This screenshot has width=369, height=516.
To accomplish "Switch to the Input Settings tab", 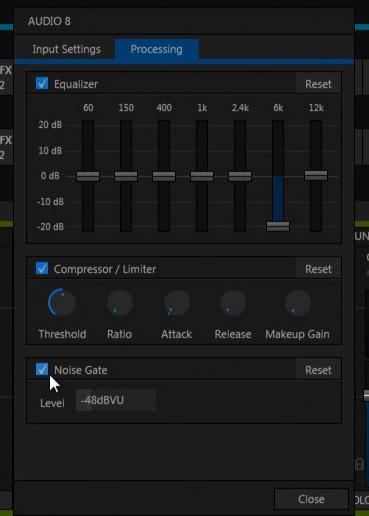I will coord(66,49).
